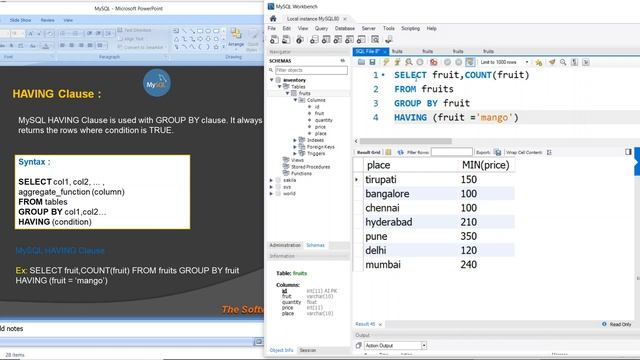The height and width of the screenshot is (360, 640).
Task: Click the open SQL script folder icon
Action: point(361,62)
